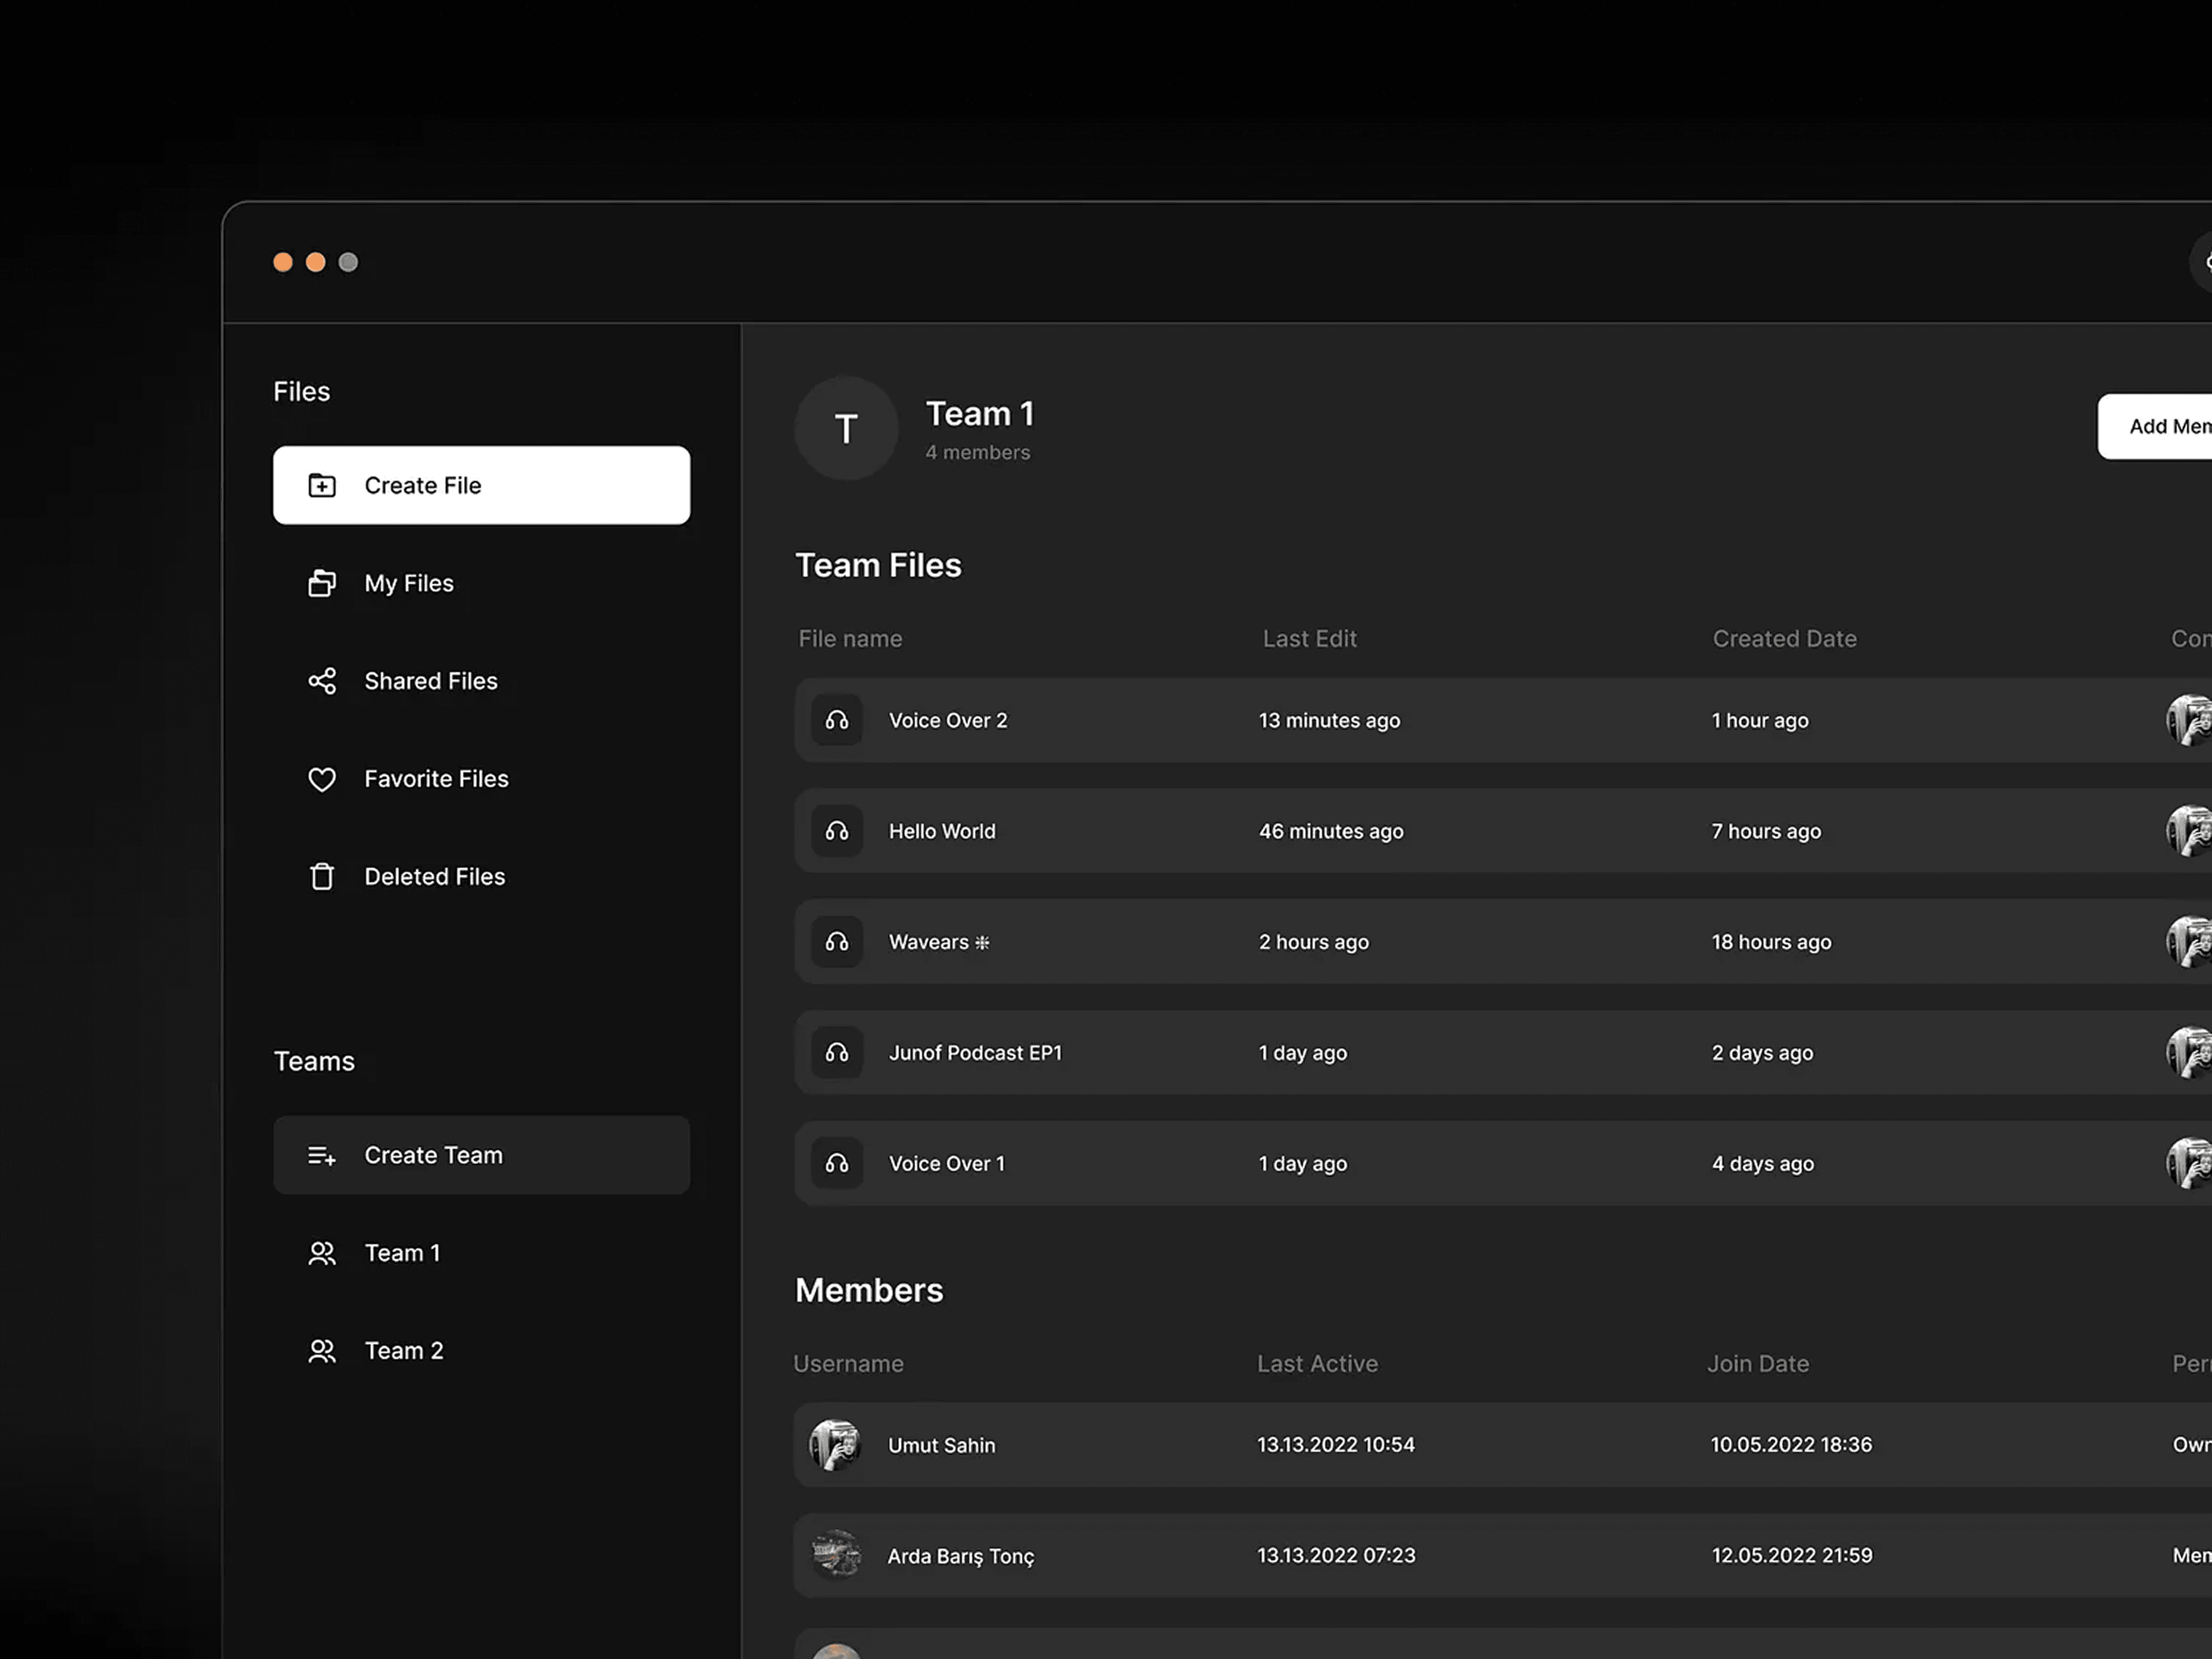The width and height of the screenshot is (2212, 1659).
Task: Click the '46 minutes ago' last edit value
Action: pyautogui.click(x=1331, y=832)
